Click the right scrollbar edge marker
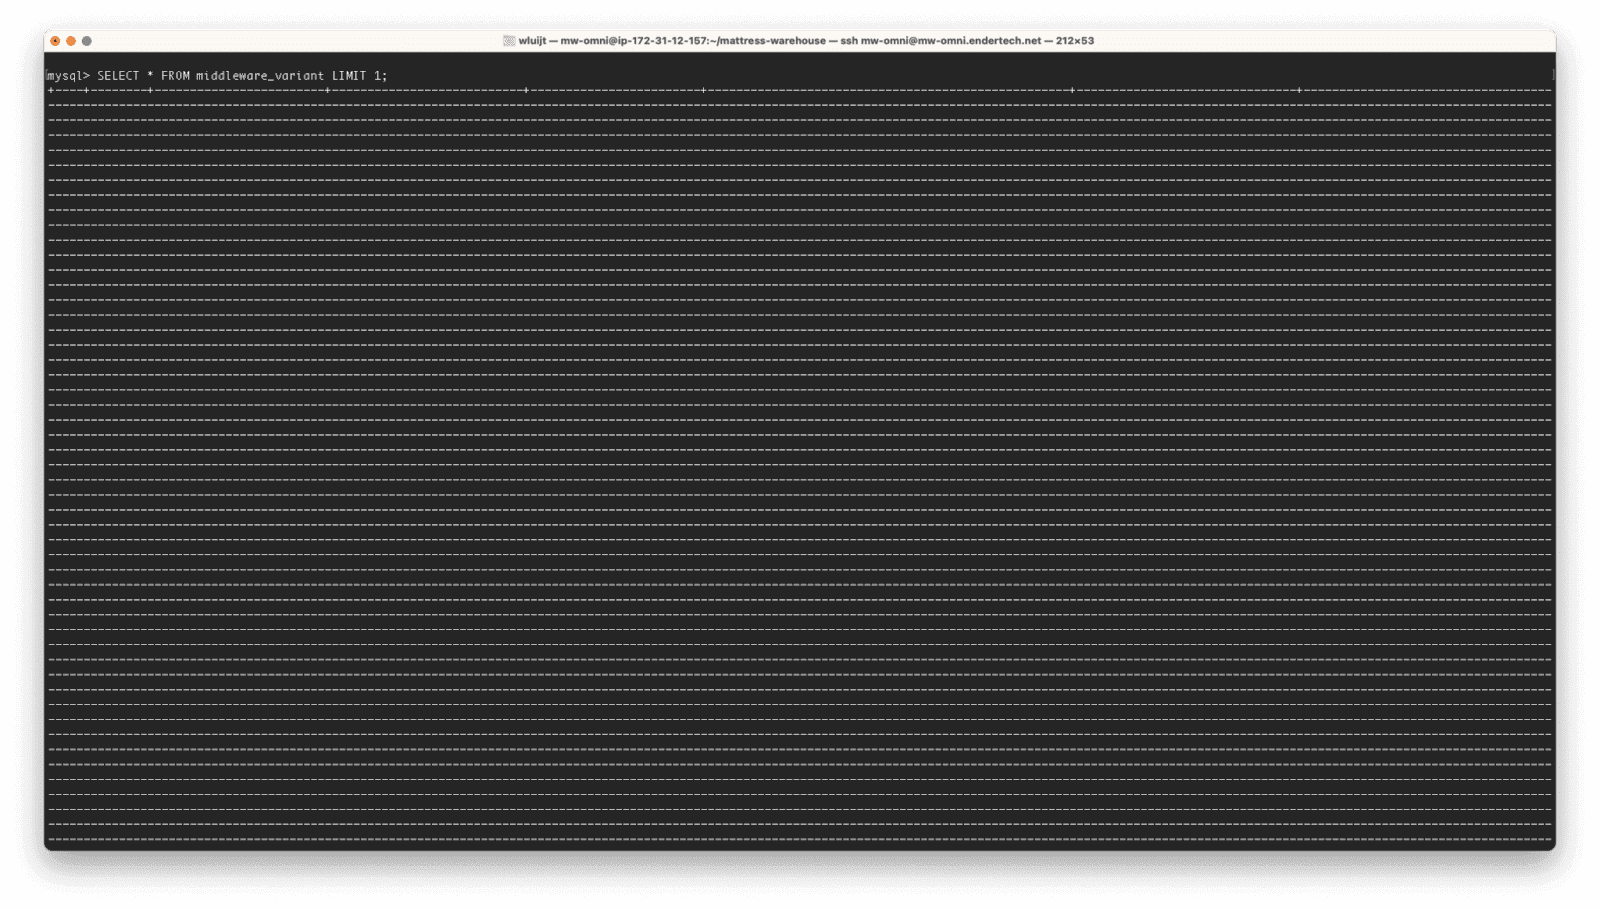 tap(1553, 74)
